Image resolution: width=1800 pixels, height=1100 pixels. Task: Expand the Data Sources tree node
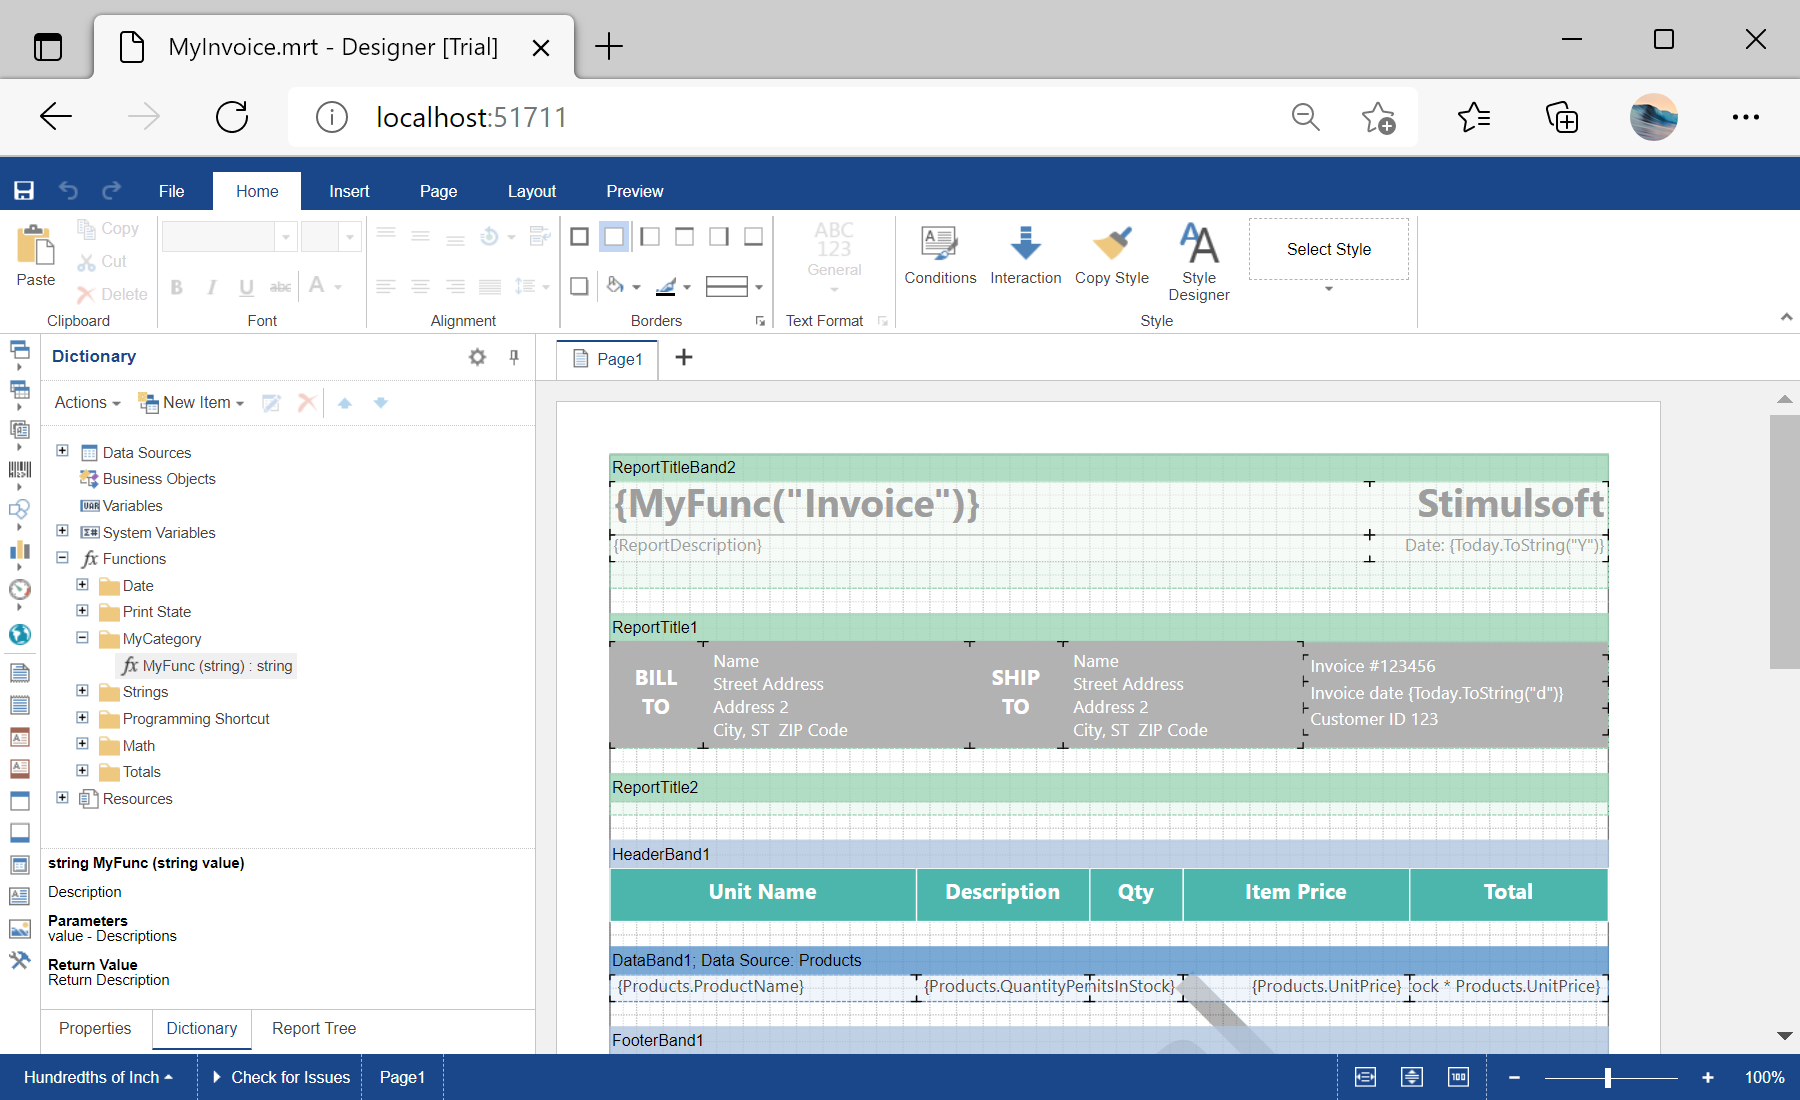coord(63,451)
